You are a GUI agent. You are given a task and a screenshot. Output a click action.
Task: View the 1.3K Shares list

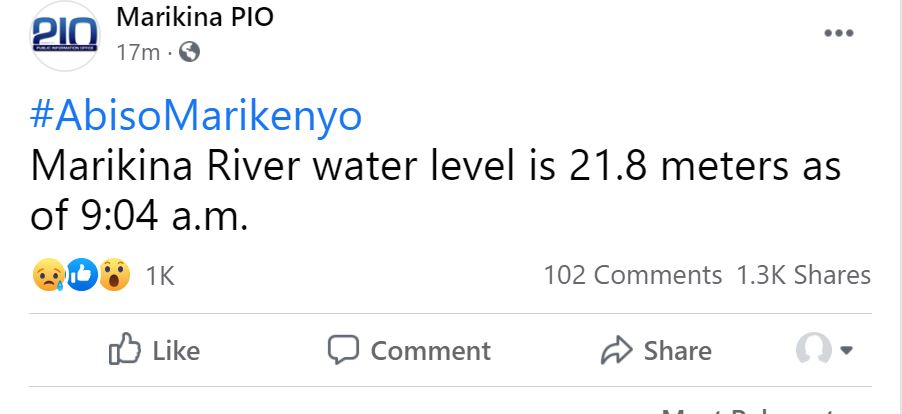[803, 275]
